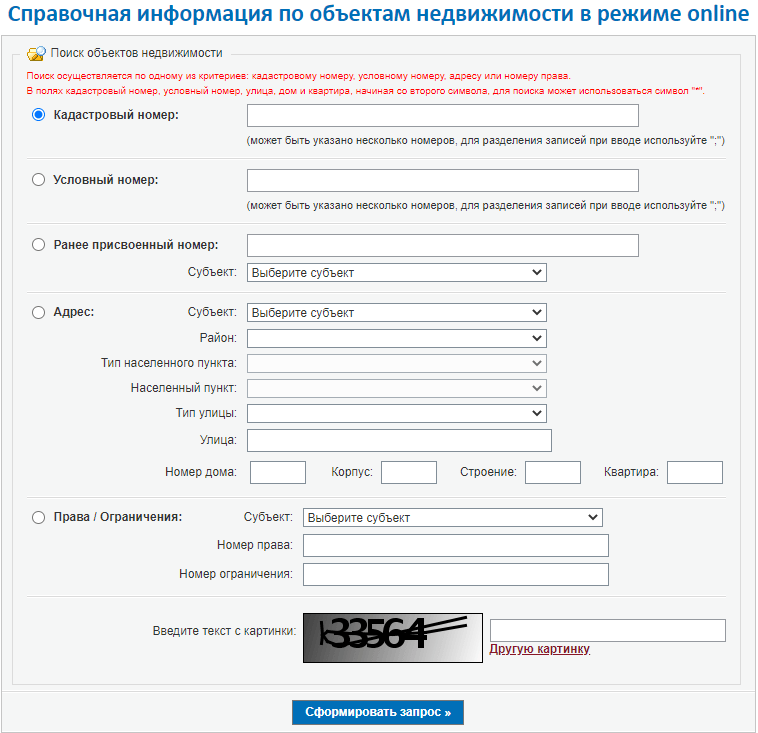Click the Улица text field

[x=399, y=440]
